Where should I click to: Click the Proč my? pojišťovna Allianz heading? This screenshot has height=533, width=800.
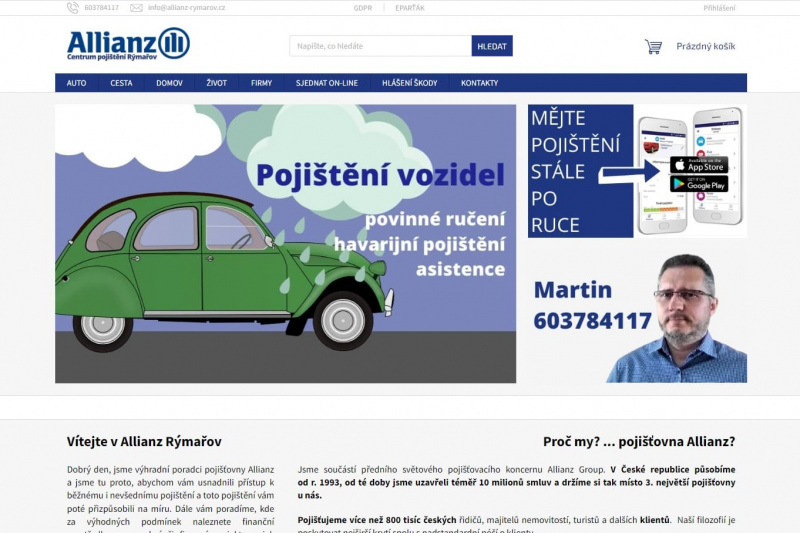coord(639,442)
